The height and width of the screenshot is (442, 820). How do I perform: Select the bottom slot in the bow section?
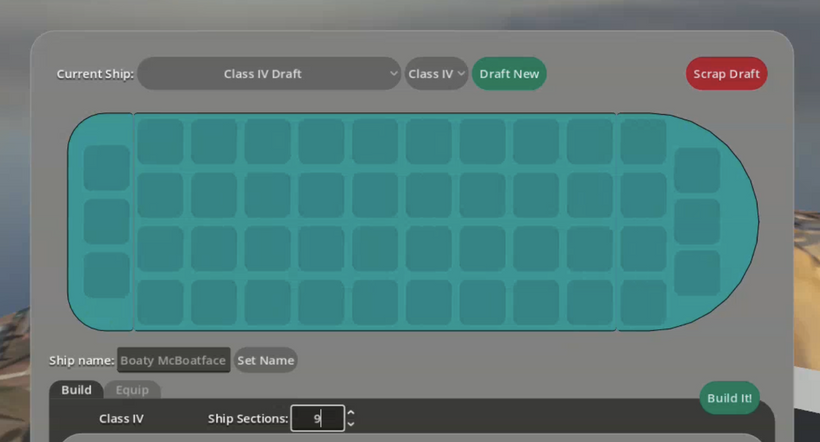click(x=697, y=273)
